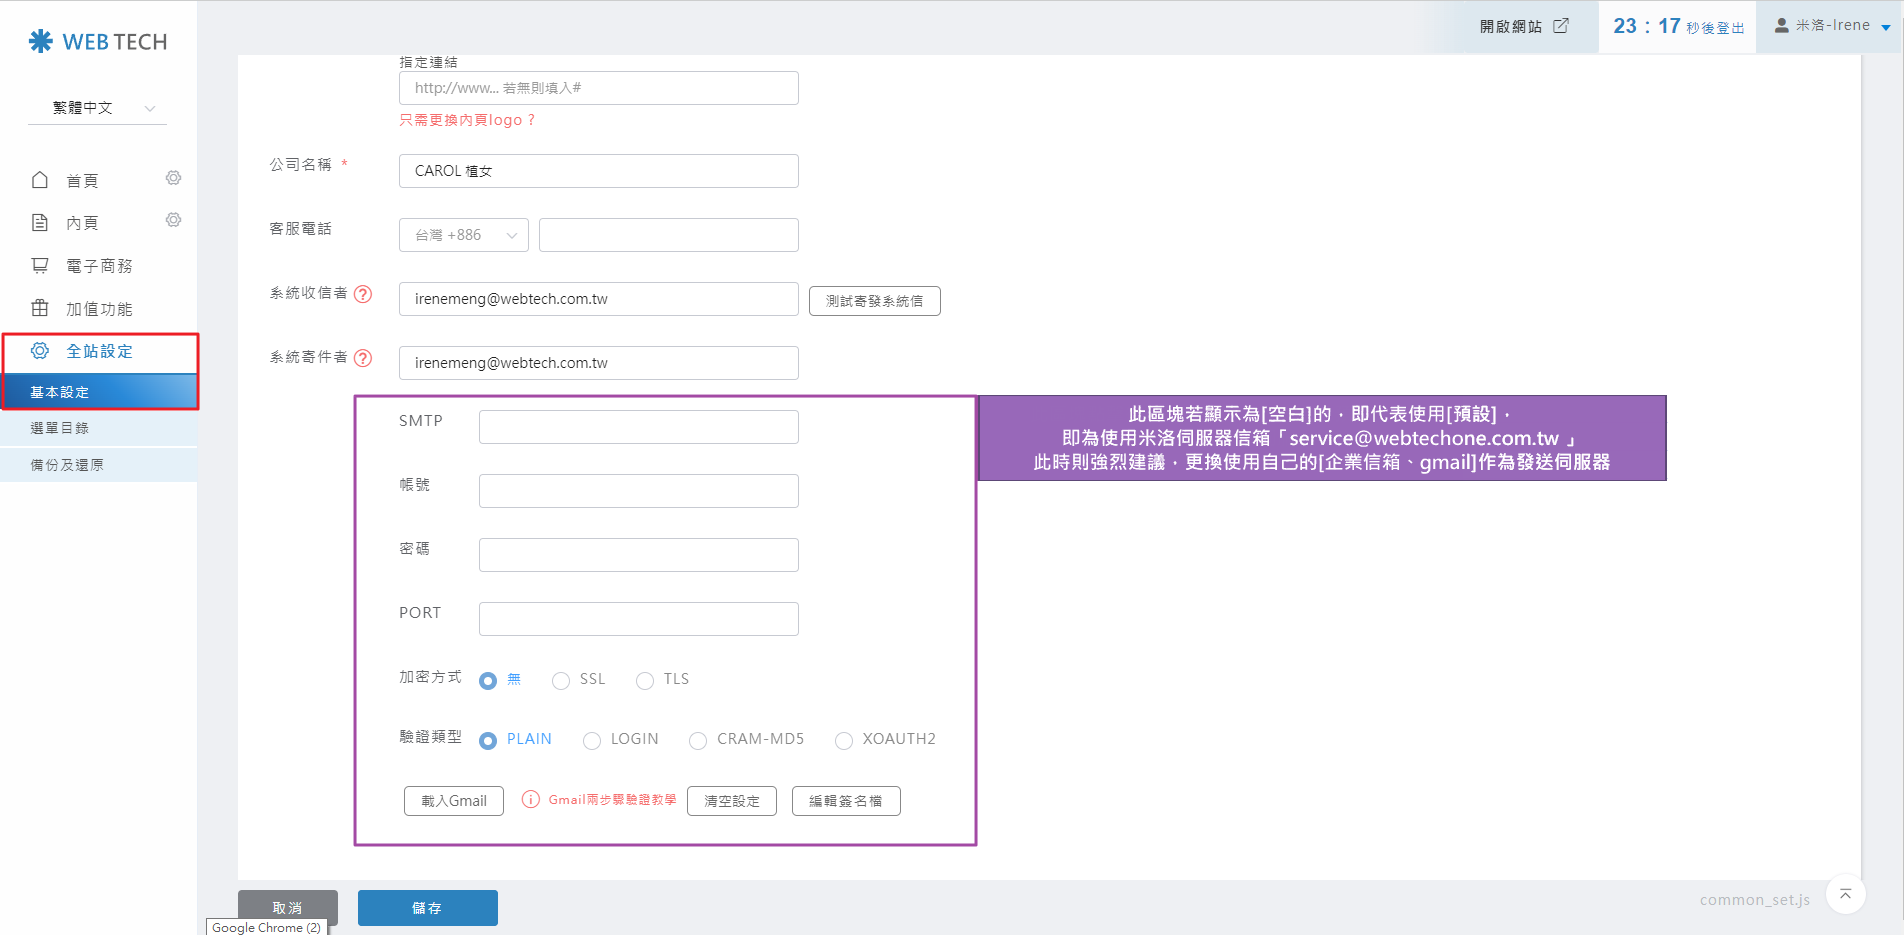Select SSL encryption radio button
The height and width of the screenshot is (935, 1904).
coord(561,680)
